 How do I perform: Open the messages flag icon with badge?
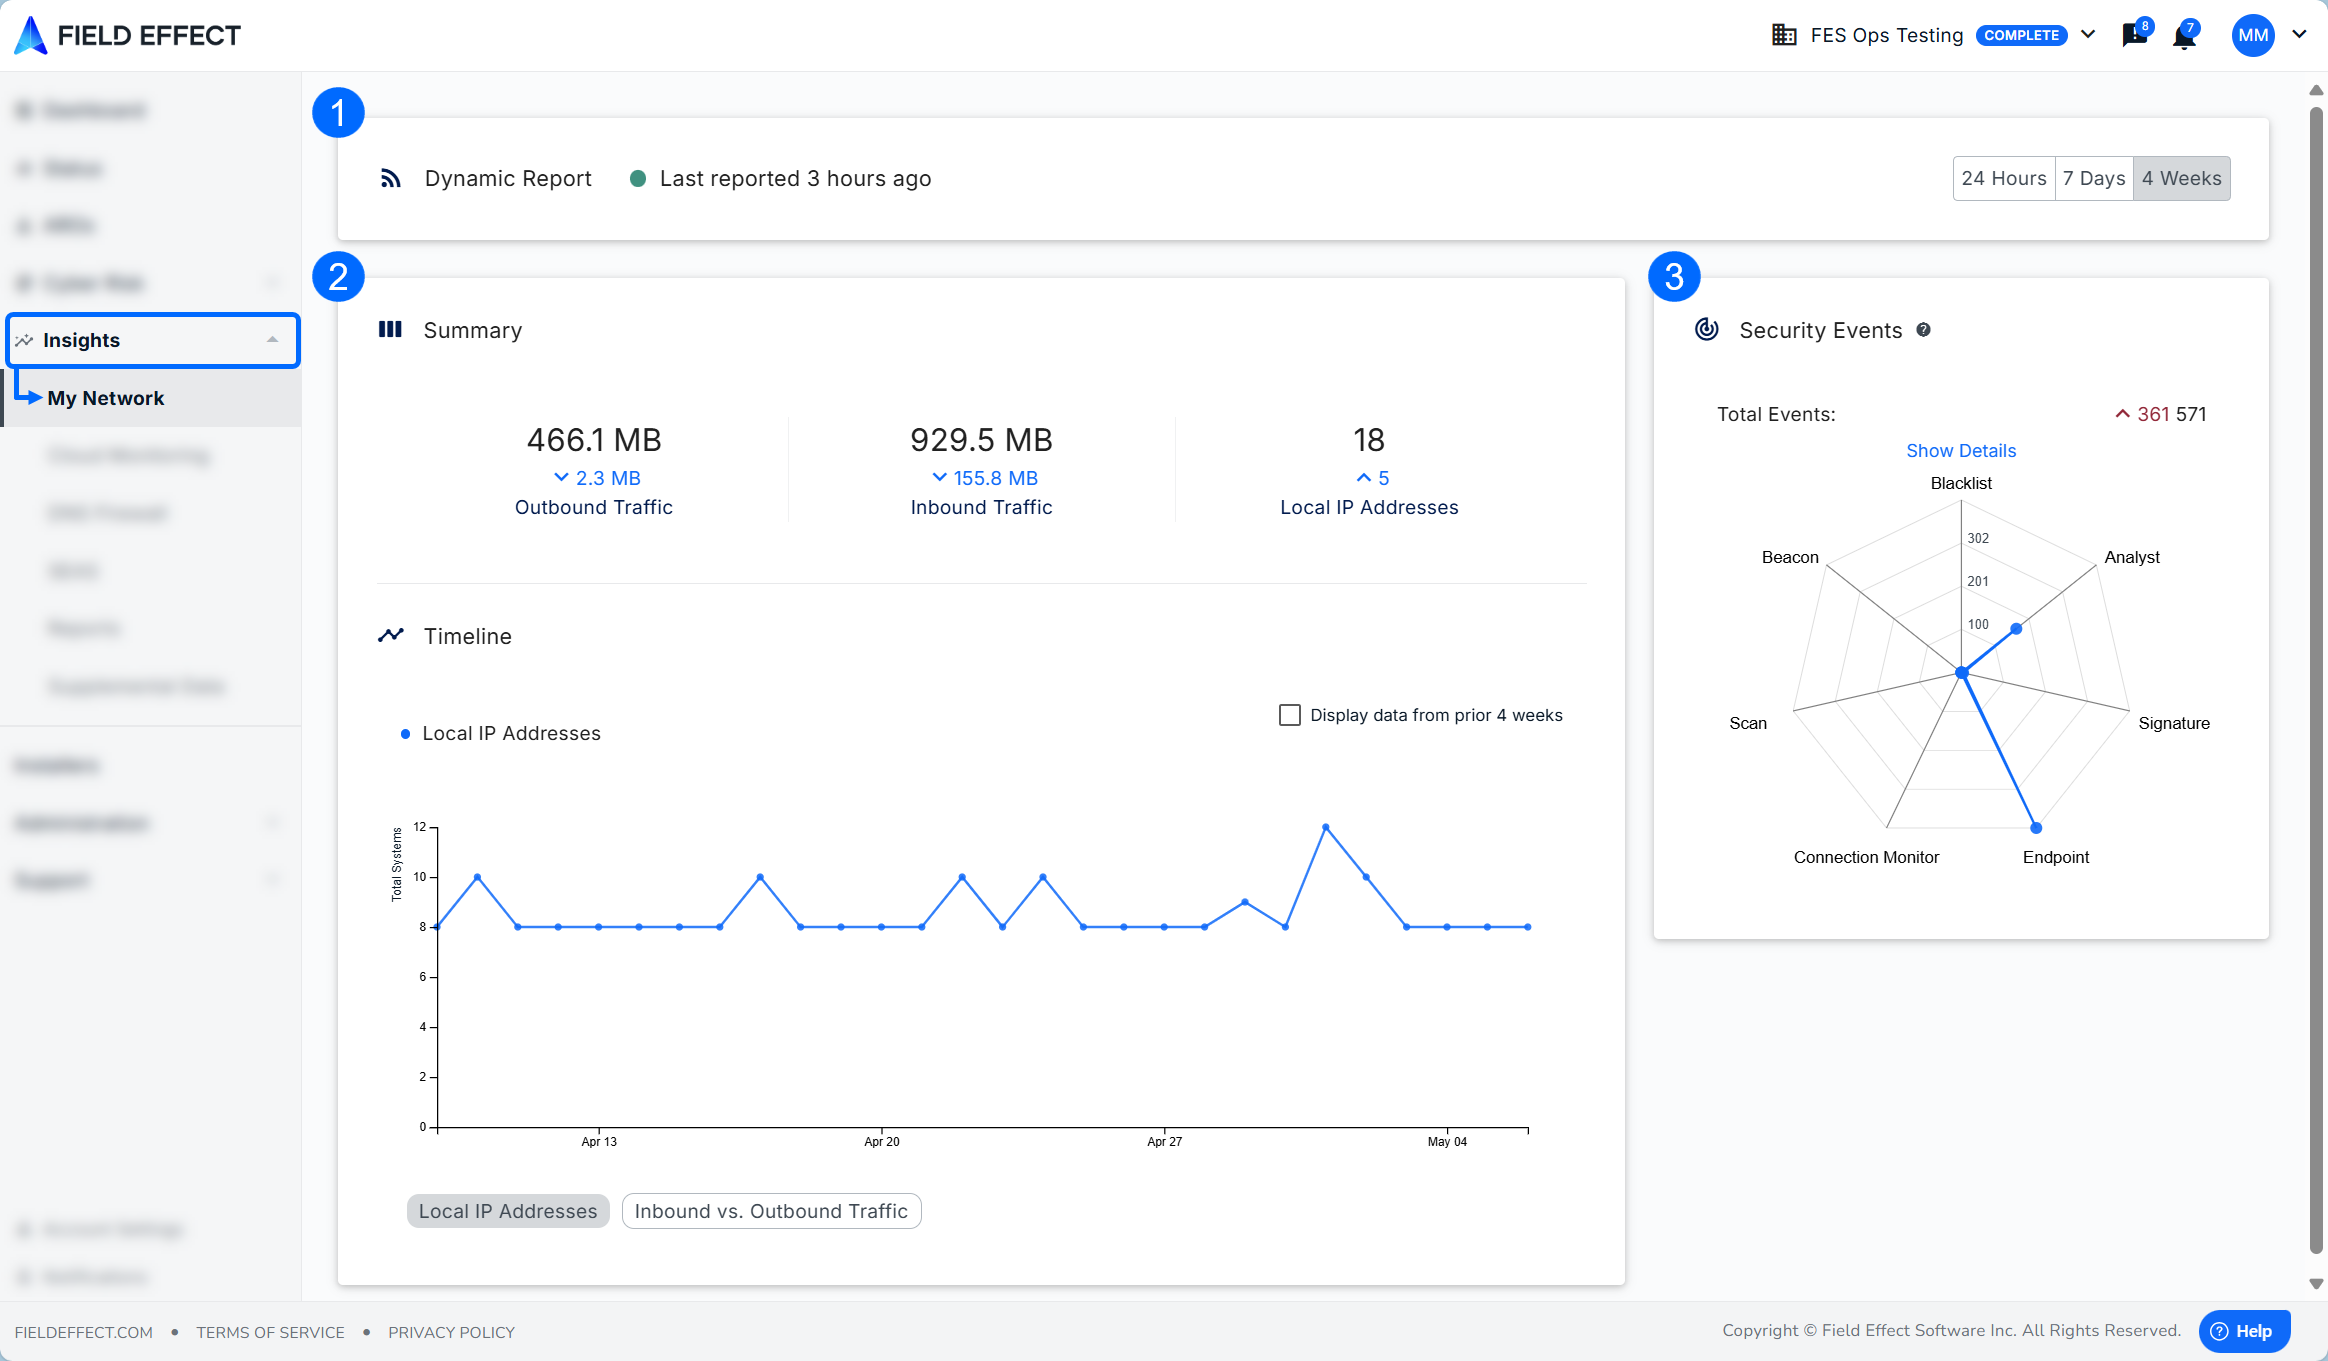click(x=2133, y=36)
